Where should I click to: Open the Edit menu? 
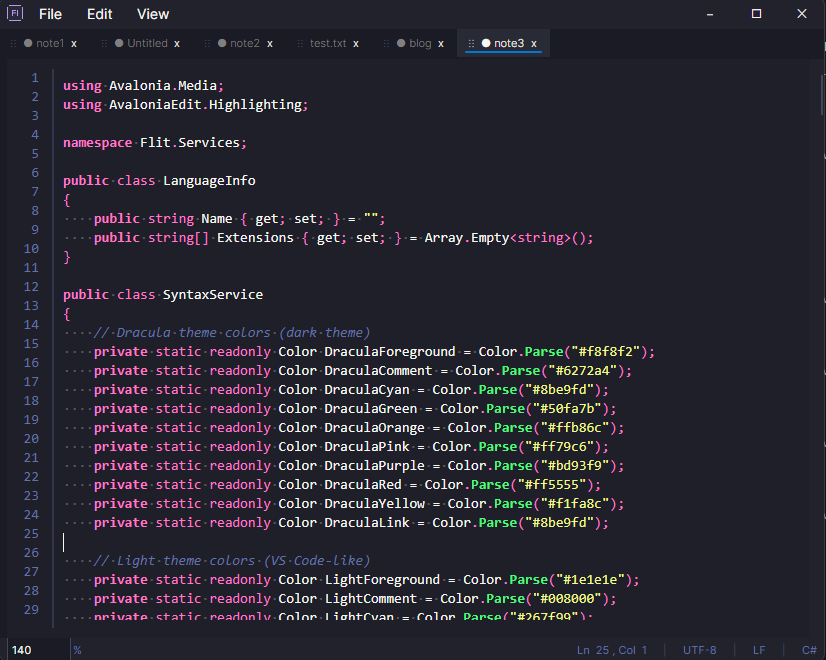pyautogui.click(x=100, y=14)
